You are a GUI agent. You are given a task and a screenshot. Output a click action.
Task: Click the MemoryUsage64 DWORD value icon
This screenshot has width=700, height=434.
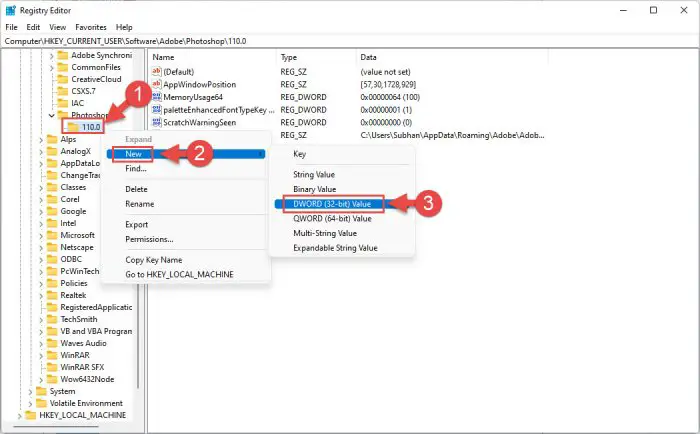[156, 97]
